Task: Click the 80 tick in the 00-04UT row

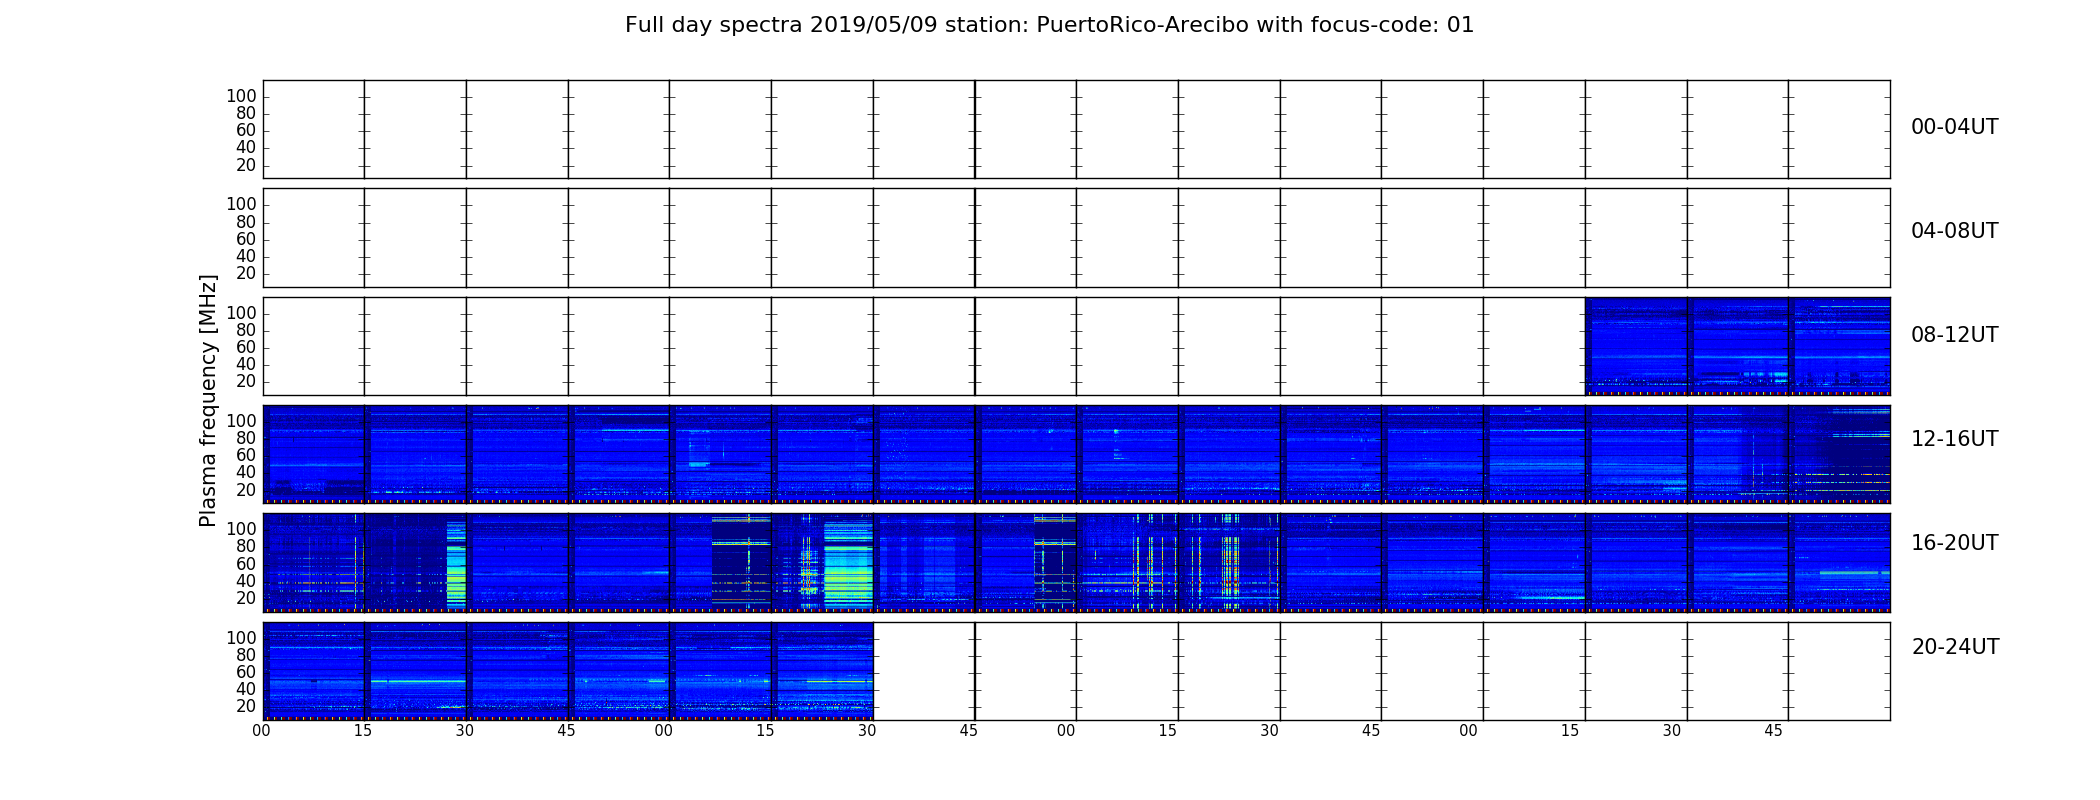Action: [x=246, y=113]
